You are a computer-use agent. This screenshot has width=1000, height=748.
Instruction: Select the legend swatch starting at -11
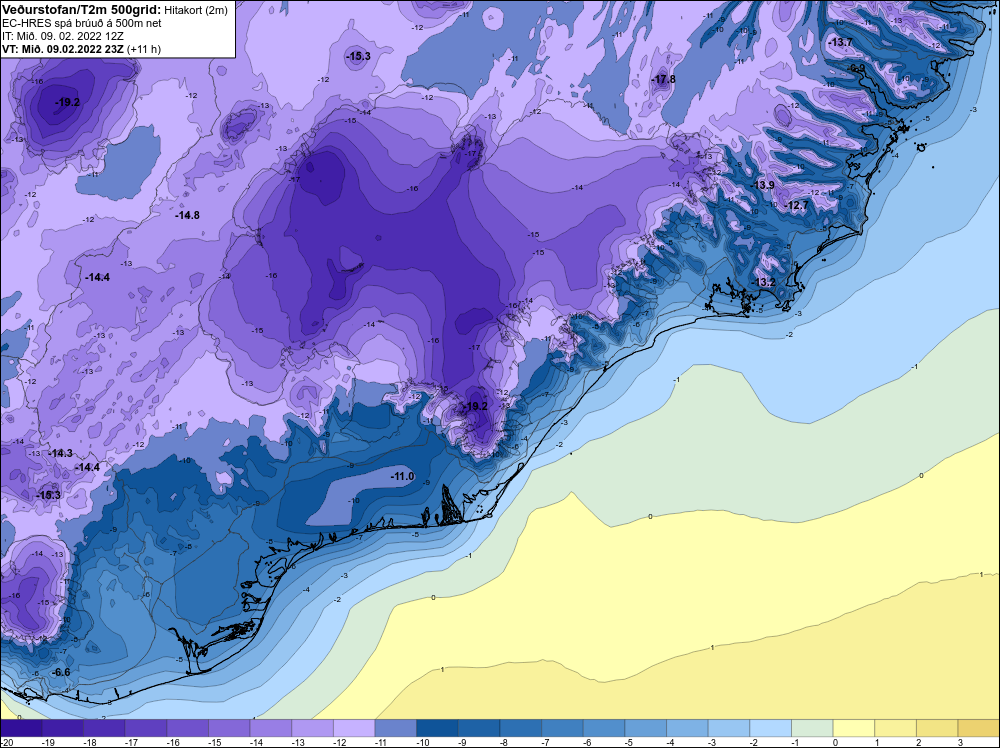pyautogui.click(x=396, y=728)
